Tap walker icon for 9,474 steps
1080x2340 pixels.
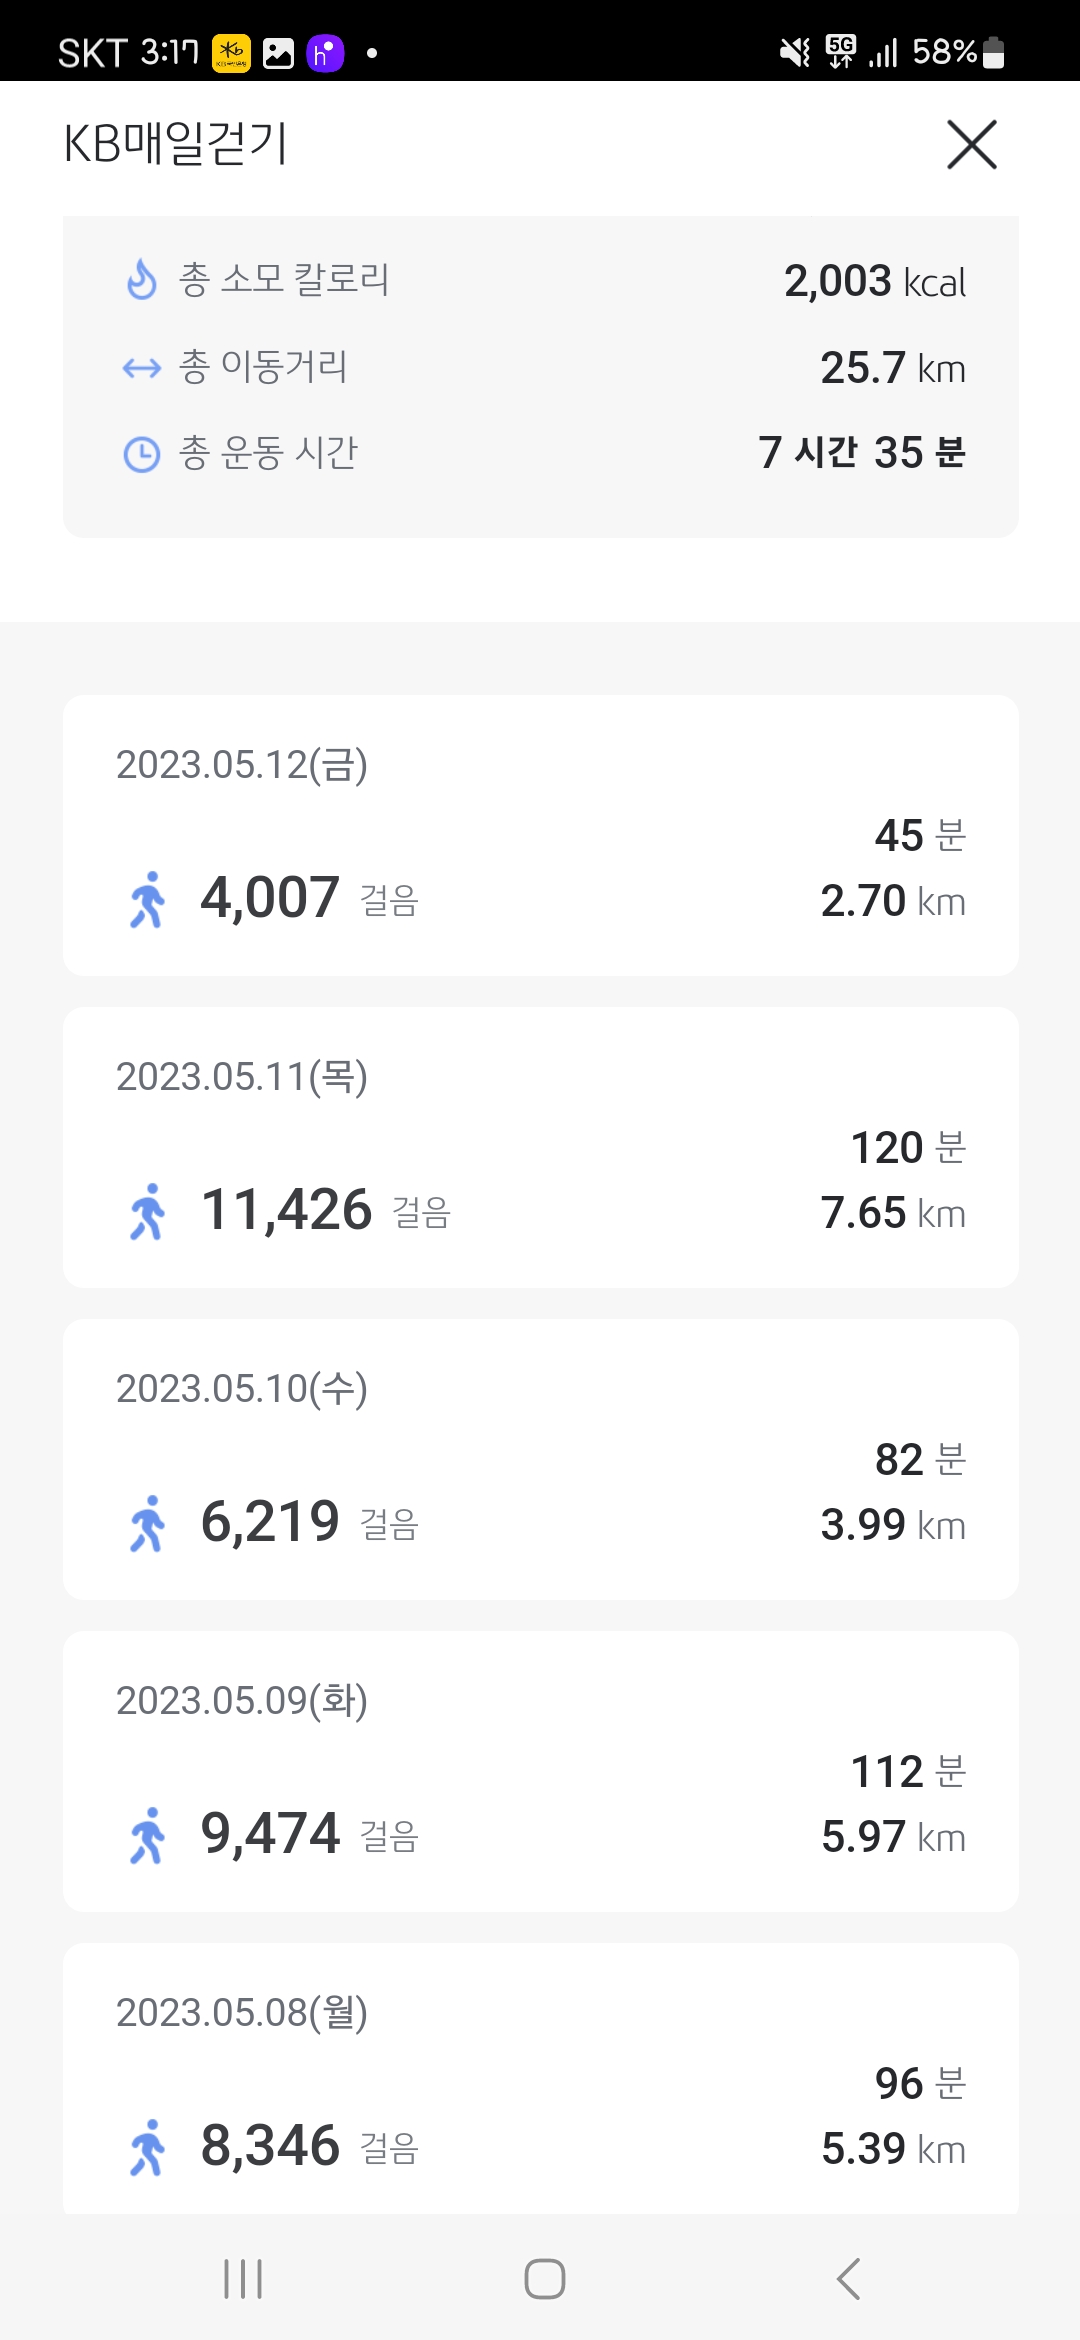coord(148,1836)
